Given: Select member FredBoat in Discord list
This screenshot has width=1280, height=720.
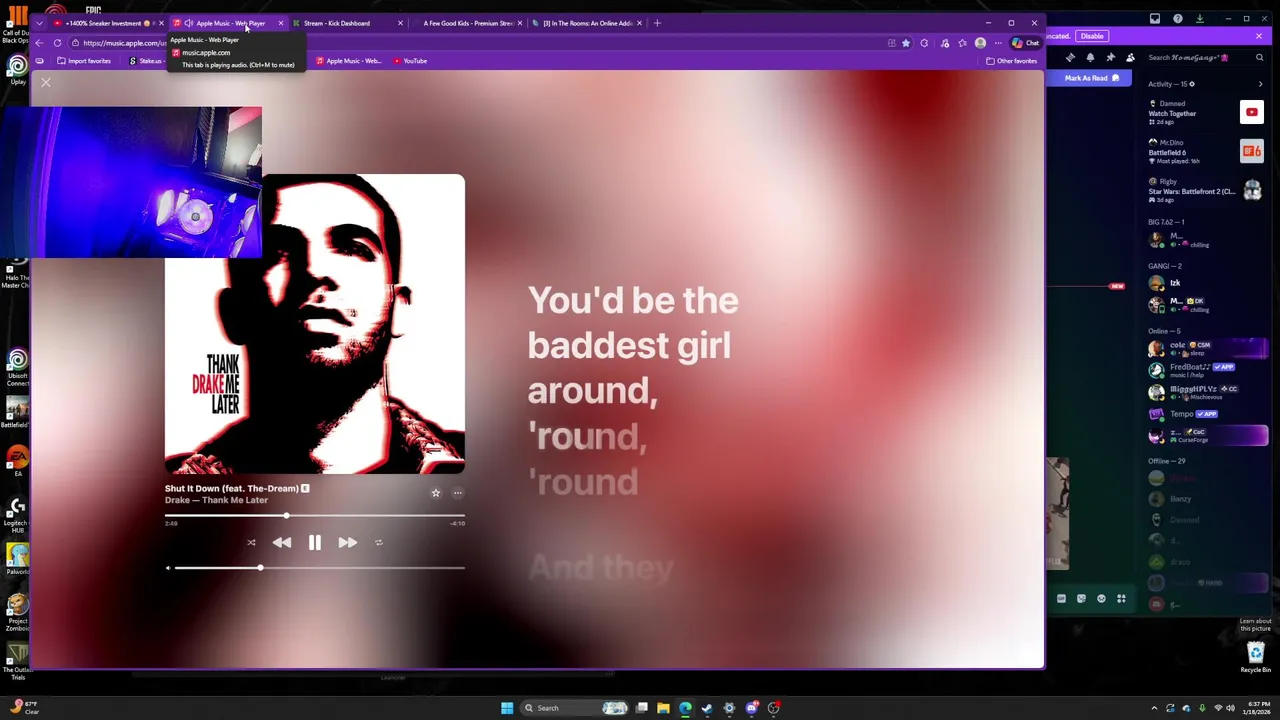Looking at the screenshot, I should pyautogui.click(x=1206, y=371).
